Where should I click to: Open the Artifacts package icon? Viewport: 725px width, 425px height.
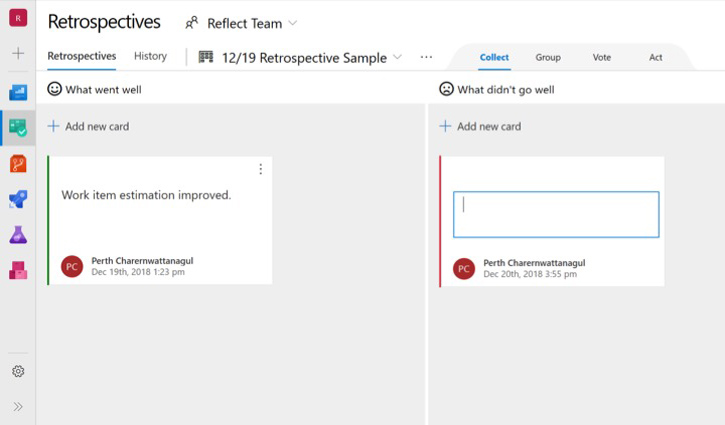[x=18, y=271]
